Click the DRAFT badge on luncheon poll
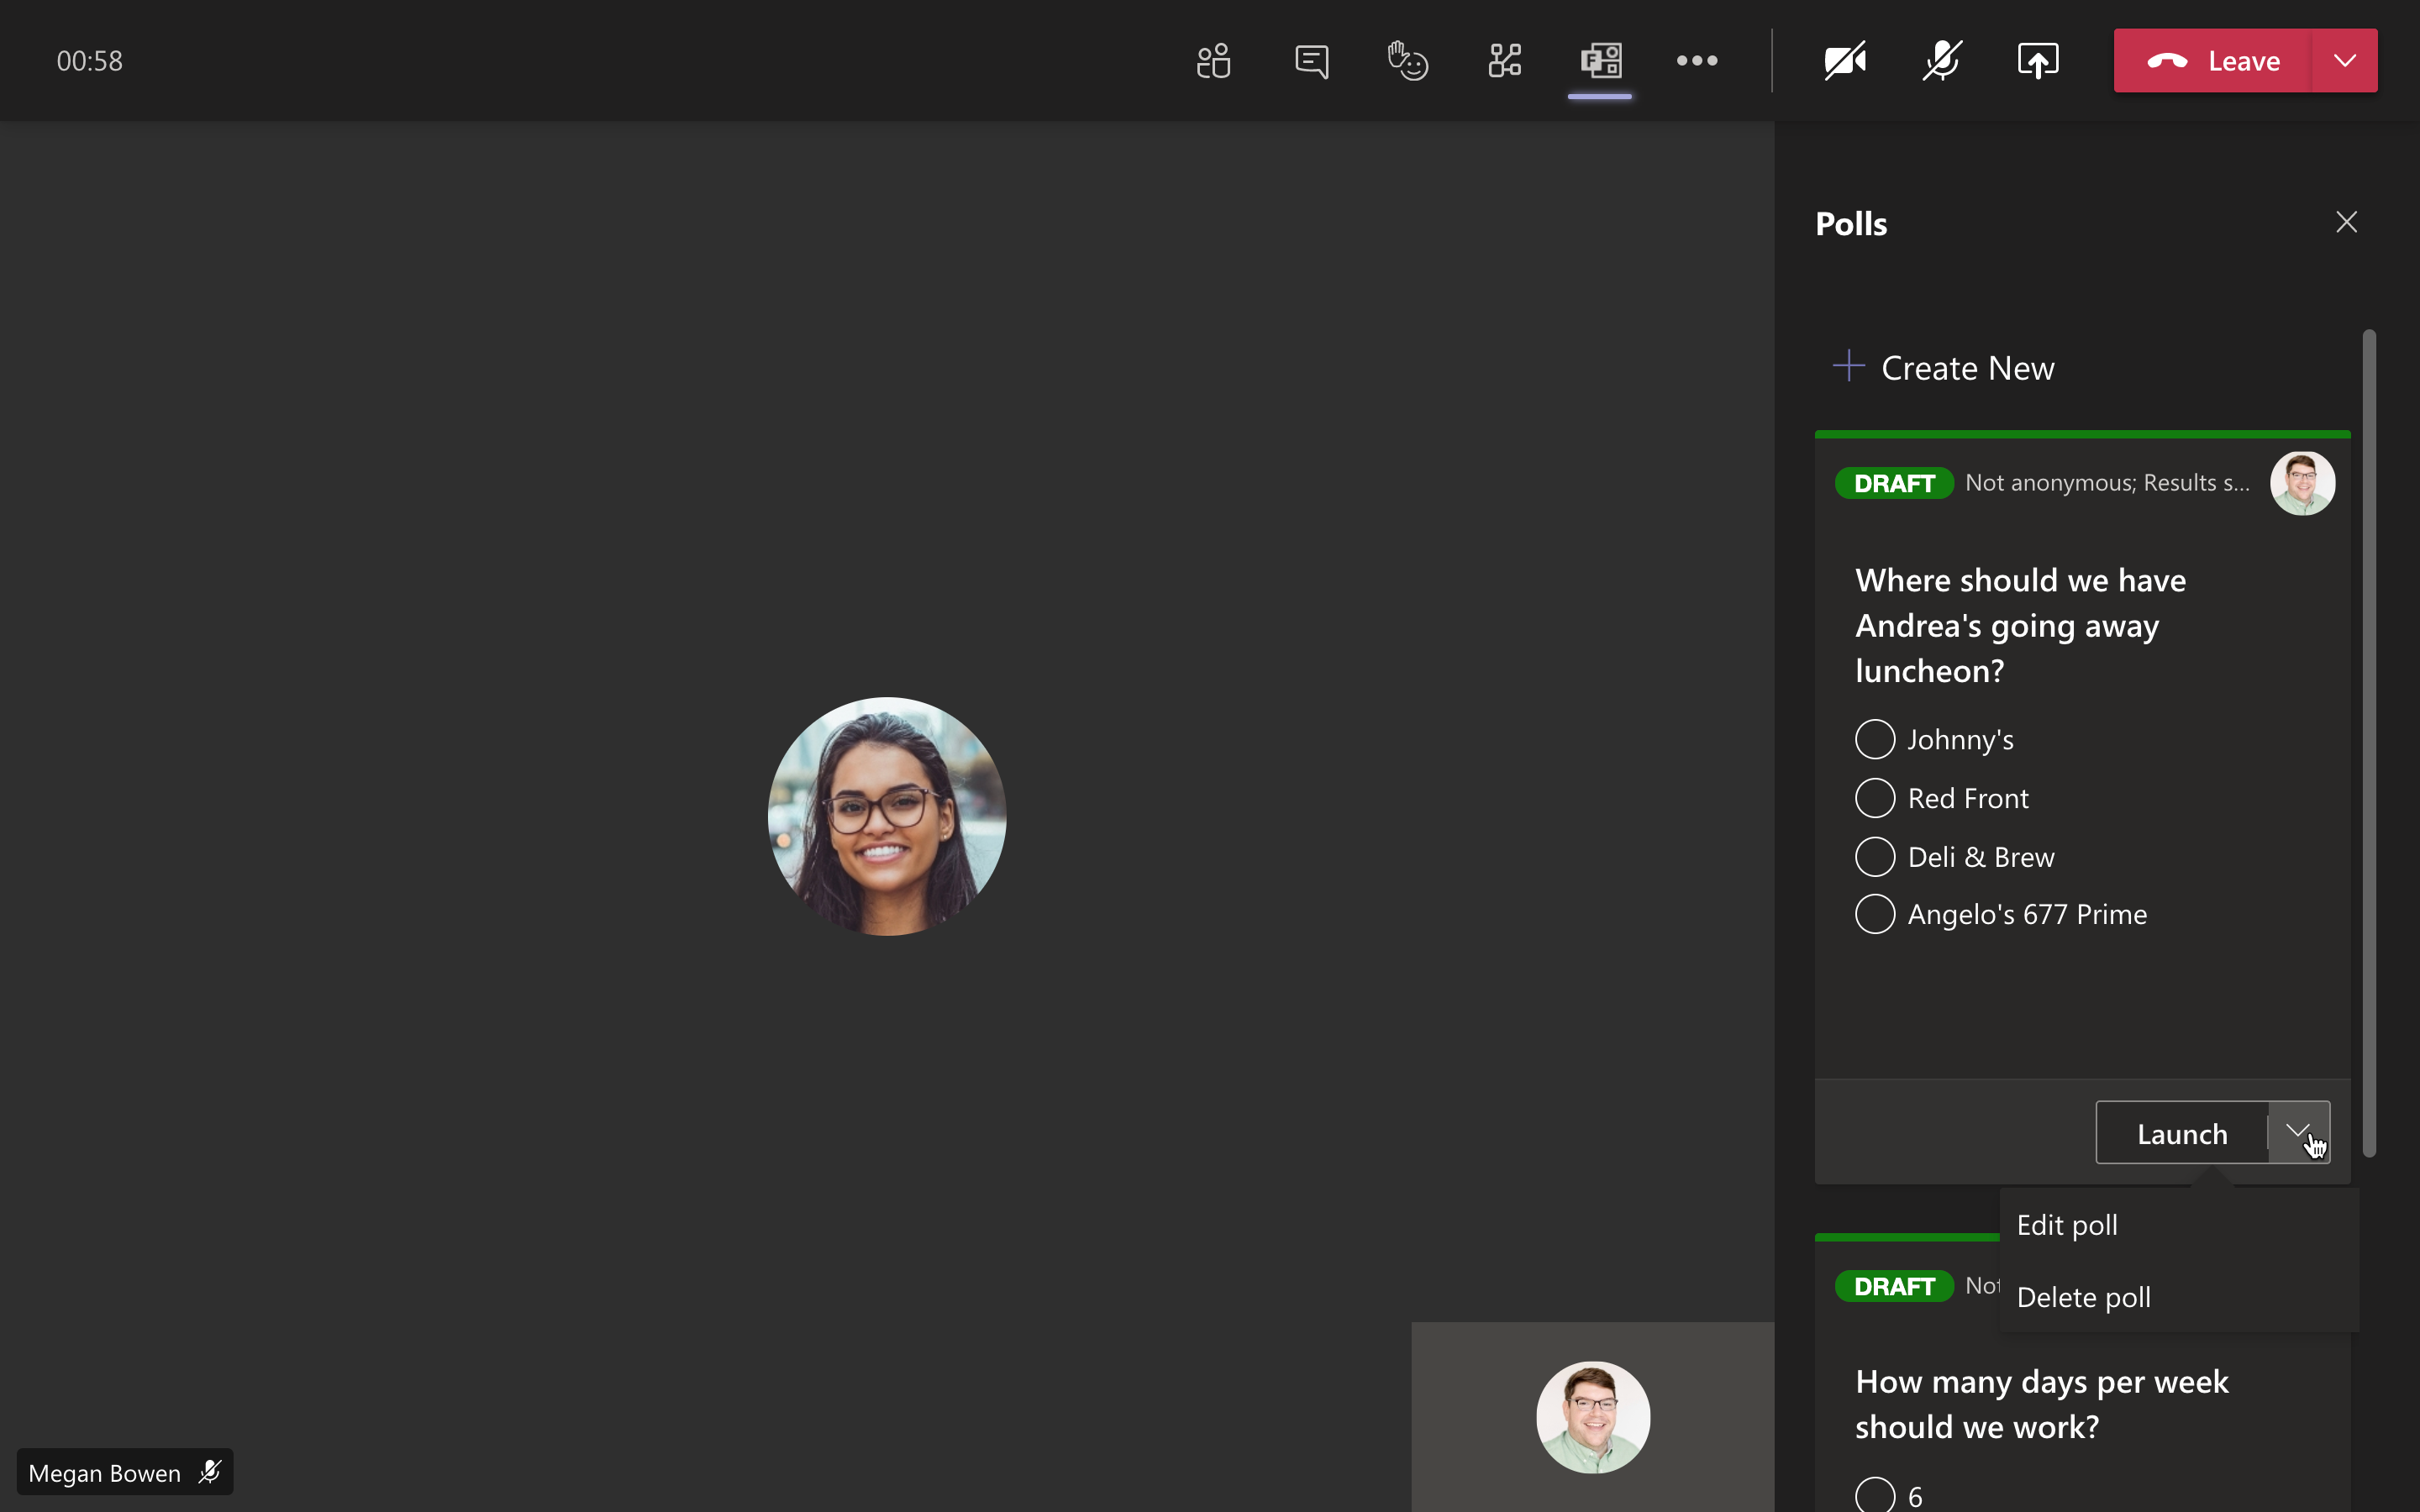 click(1894, 484)
